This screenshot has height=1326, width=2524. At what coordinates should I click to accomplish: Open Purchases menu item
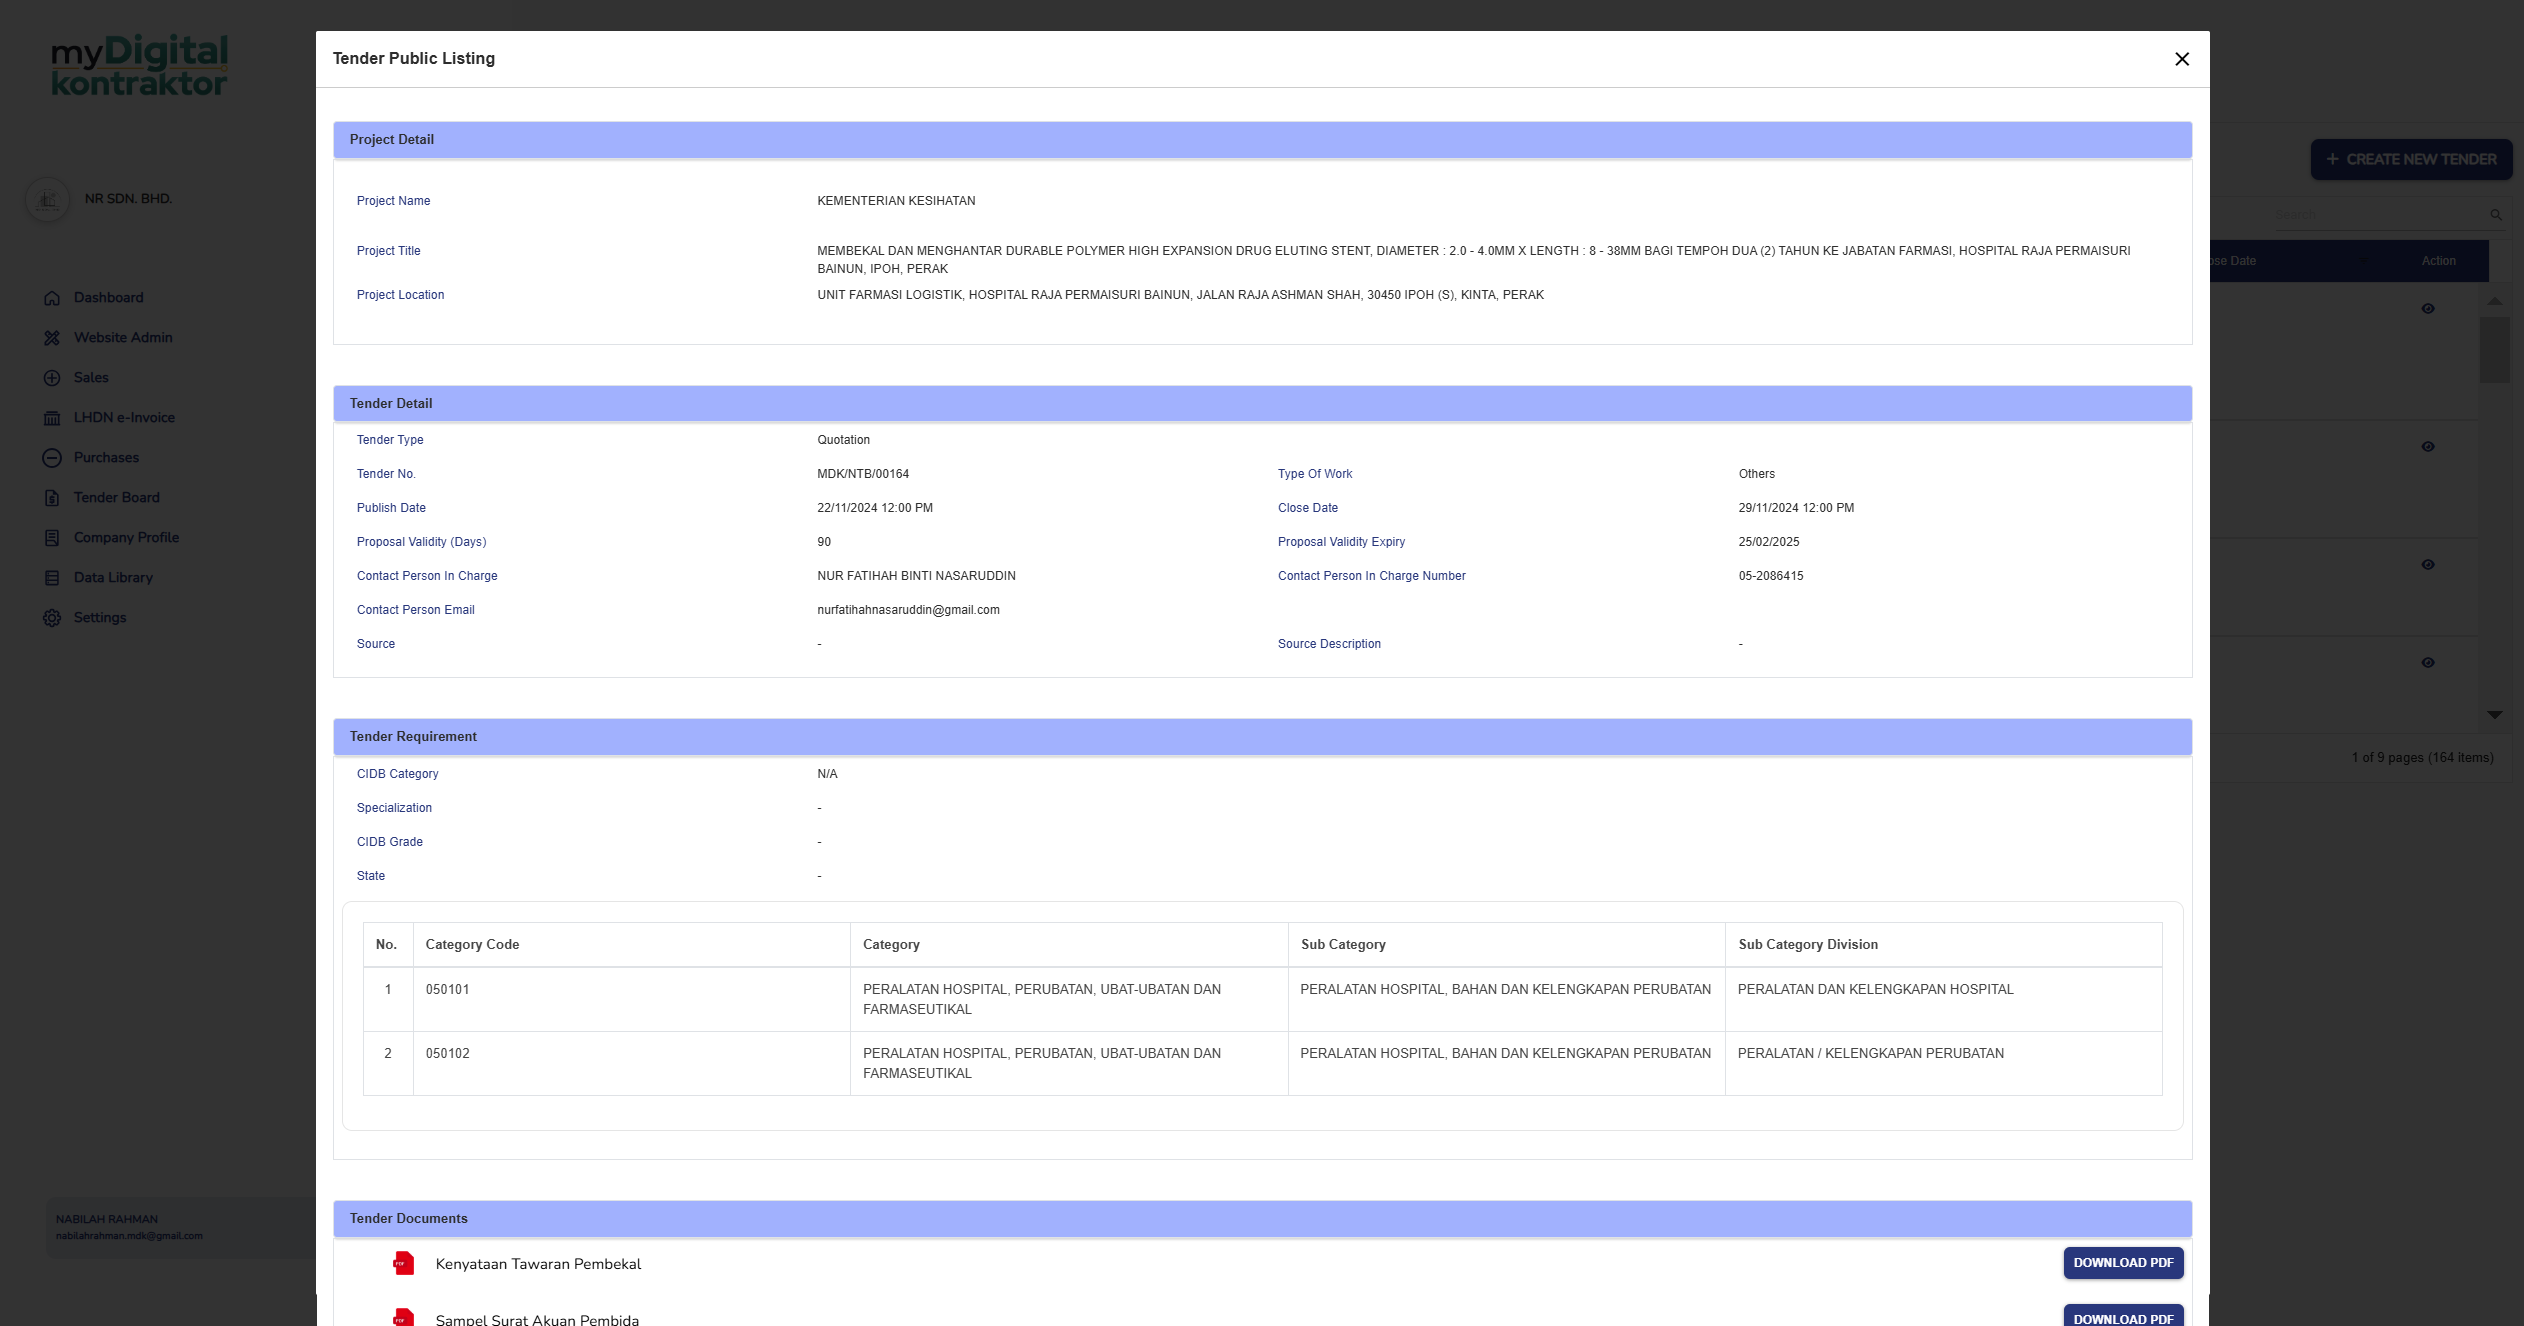106,457
